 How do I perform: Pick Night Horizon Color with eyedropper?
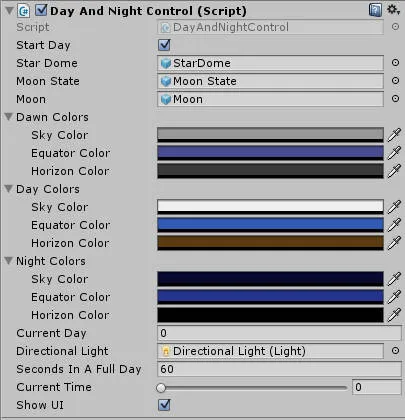click(x=394, y=315)
